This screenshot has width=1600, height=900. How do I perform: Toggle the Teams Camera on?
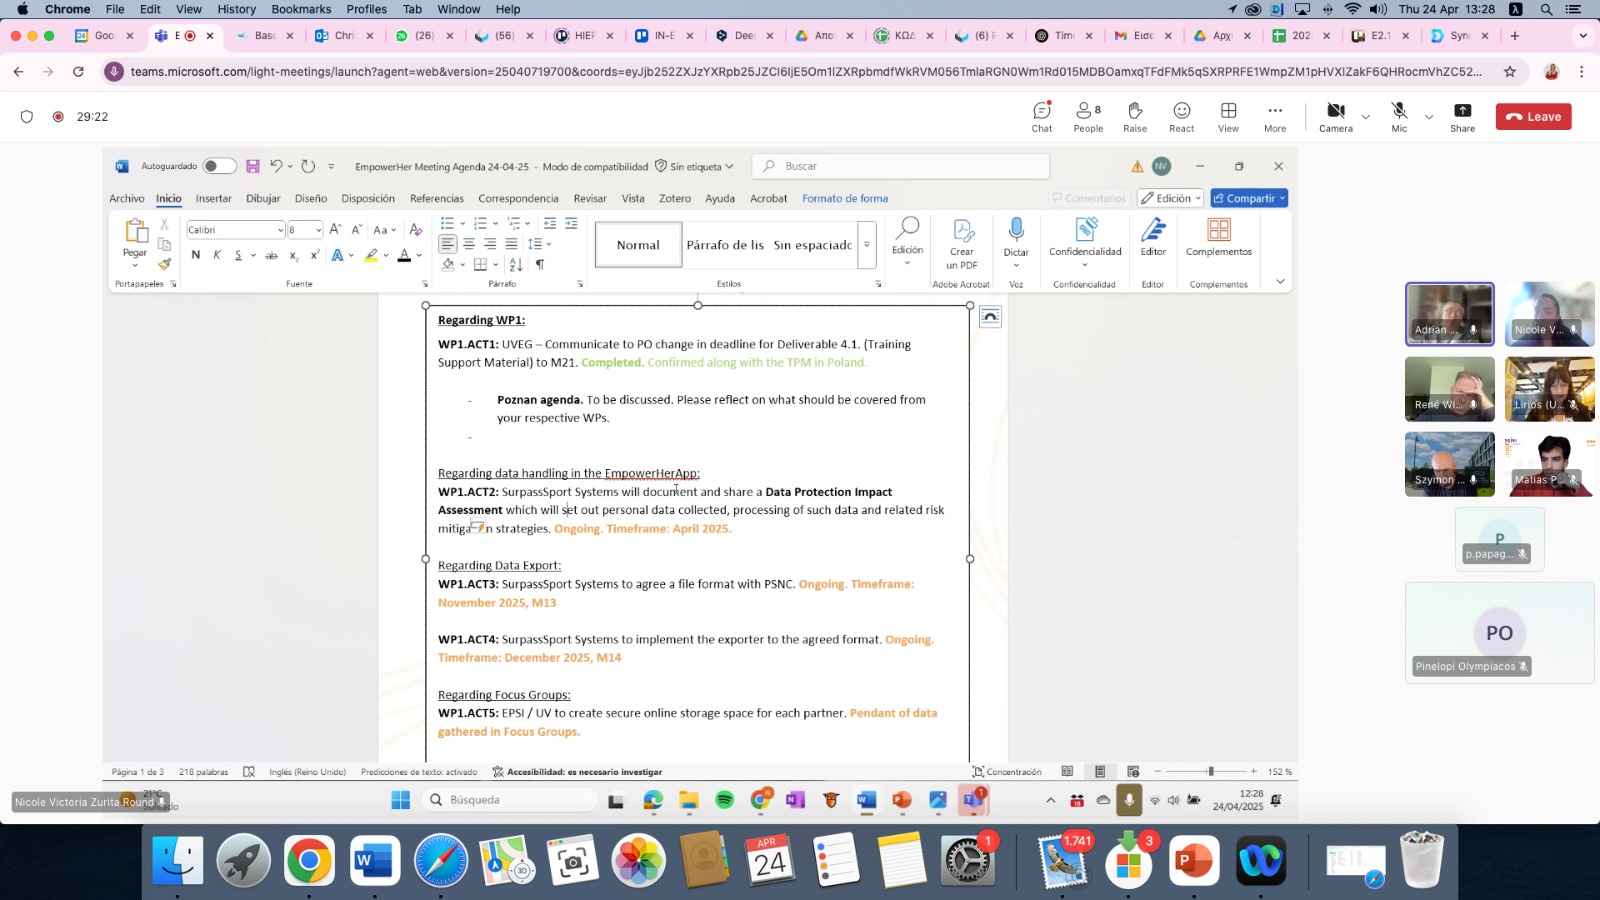[x=1336, y=116]
